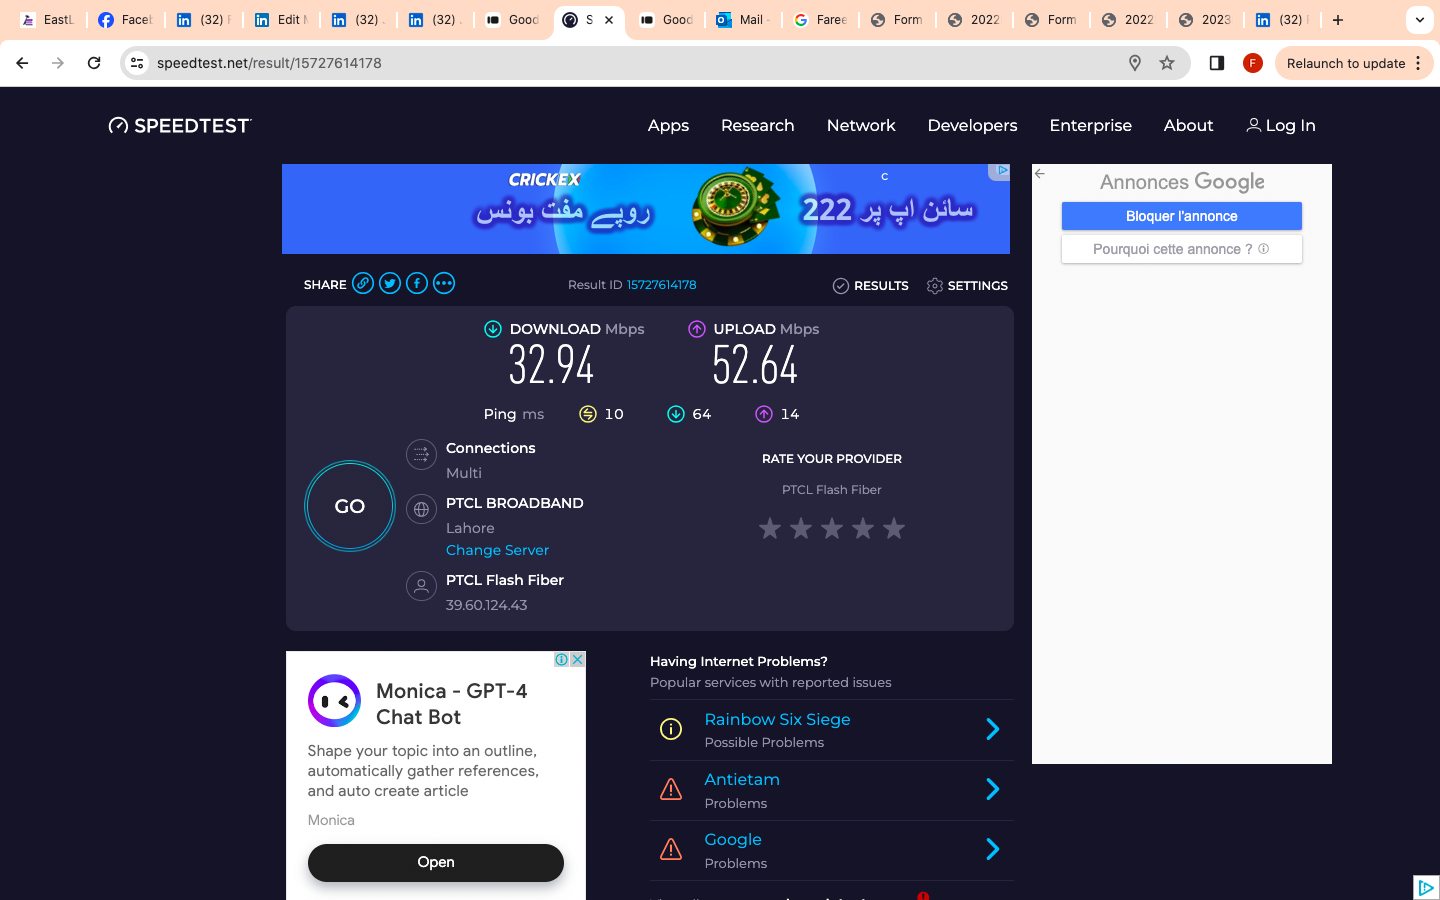Image resolution: width=1440 pixels, height=900 pixels.
Task: Click Open on the Monica ad
Action: pyautogui.click(x=436, y=862)
